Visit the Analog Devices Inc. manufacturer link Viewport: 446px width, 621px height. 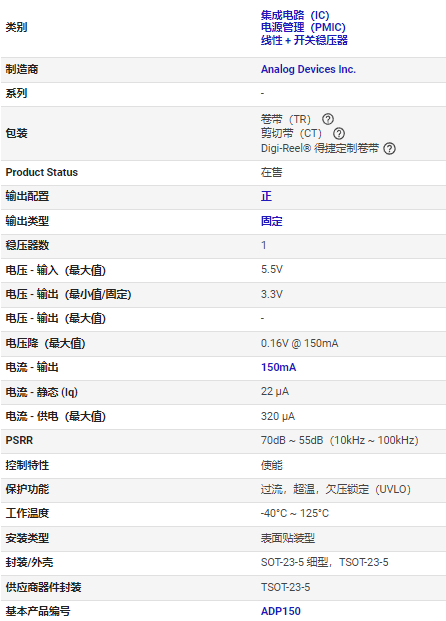(x=308, y=69)
